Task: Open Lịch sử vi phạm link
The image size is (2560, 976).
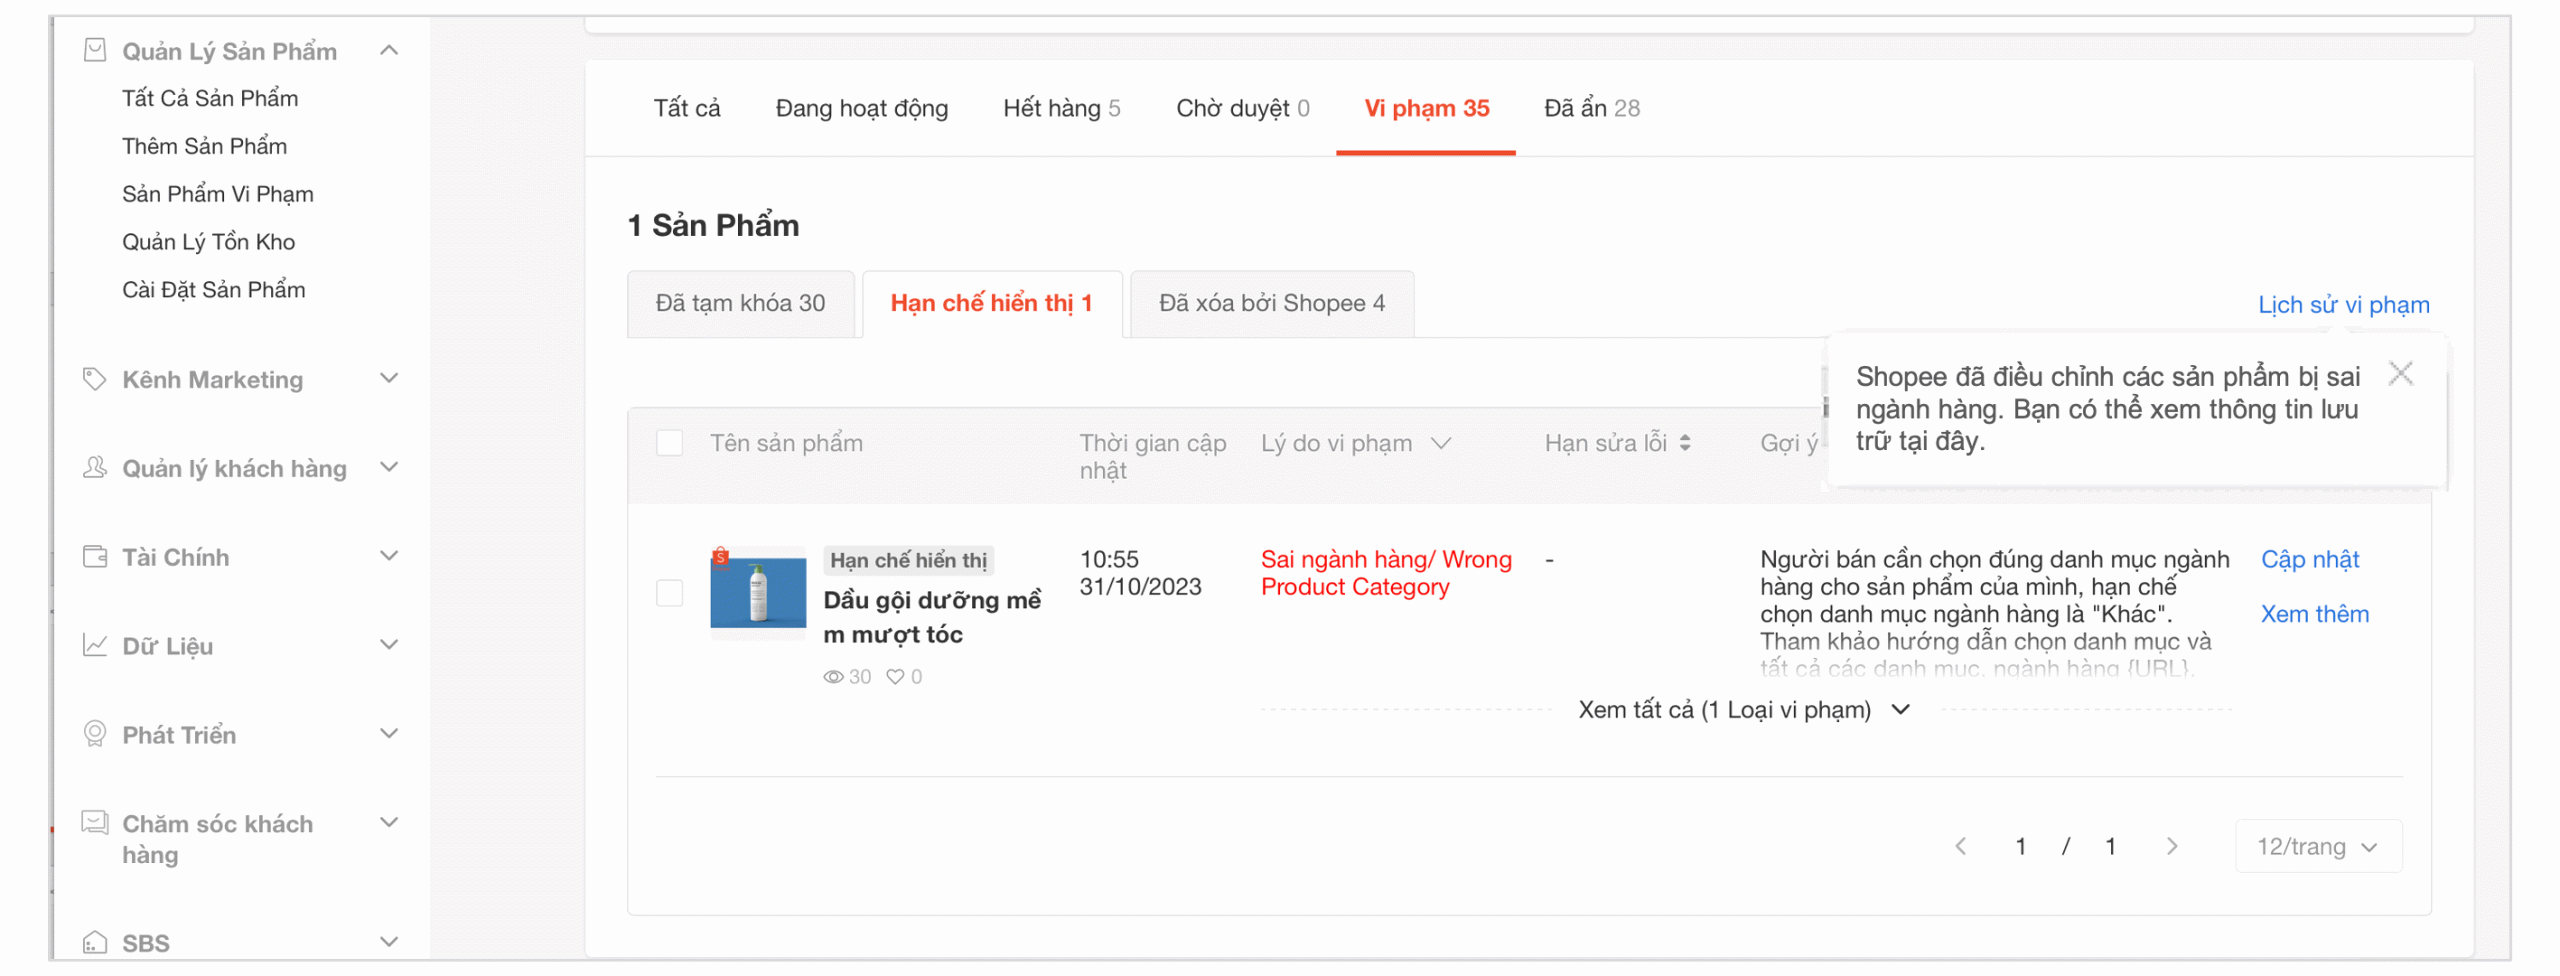Action: click(x=2343, y=304)
